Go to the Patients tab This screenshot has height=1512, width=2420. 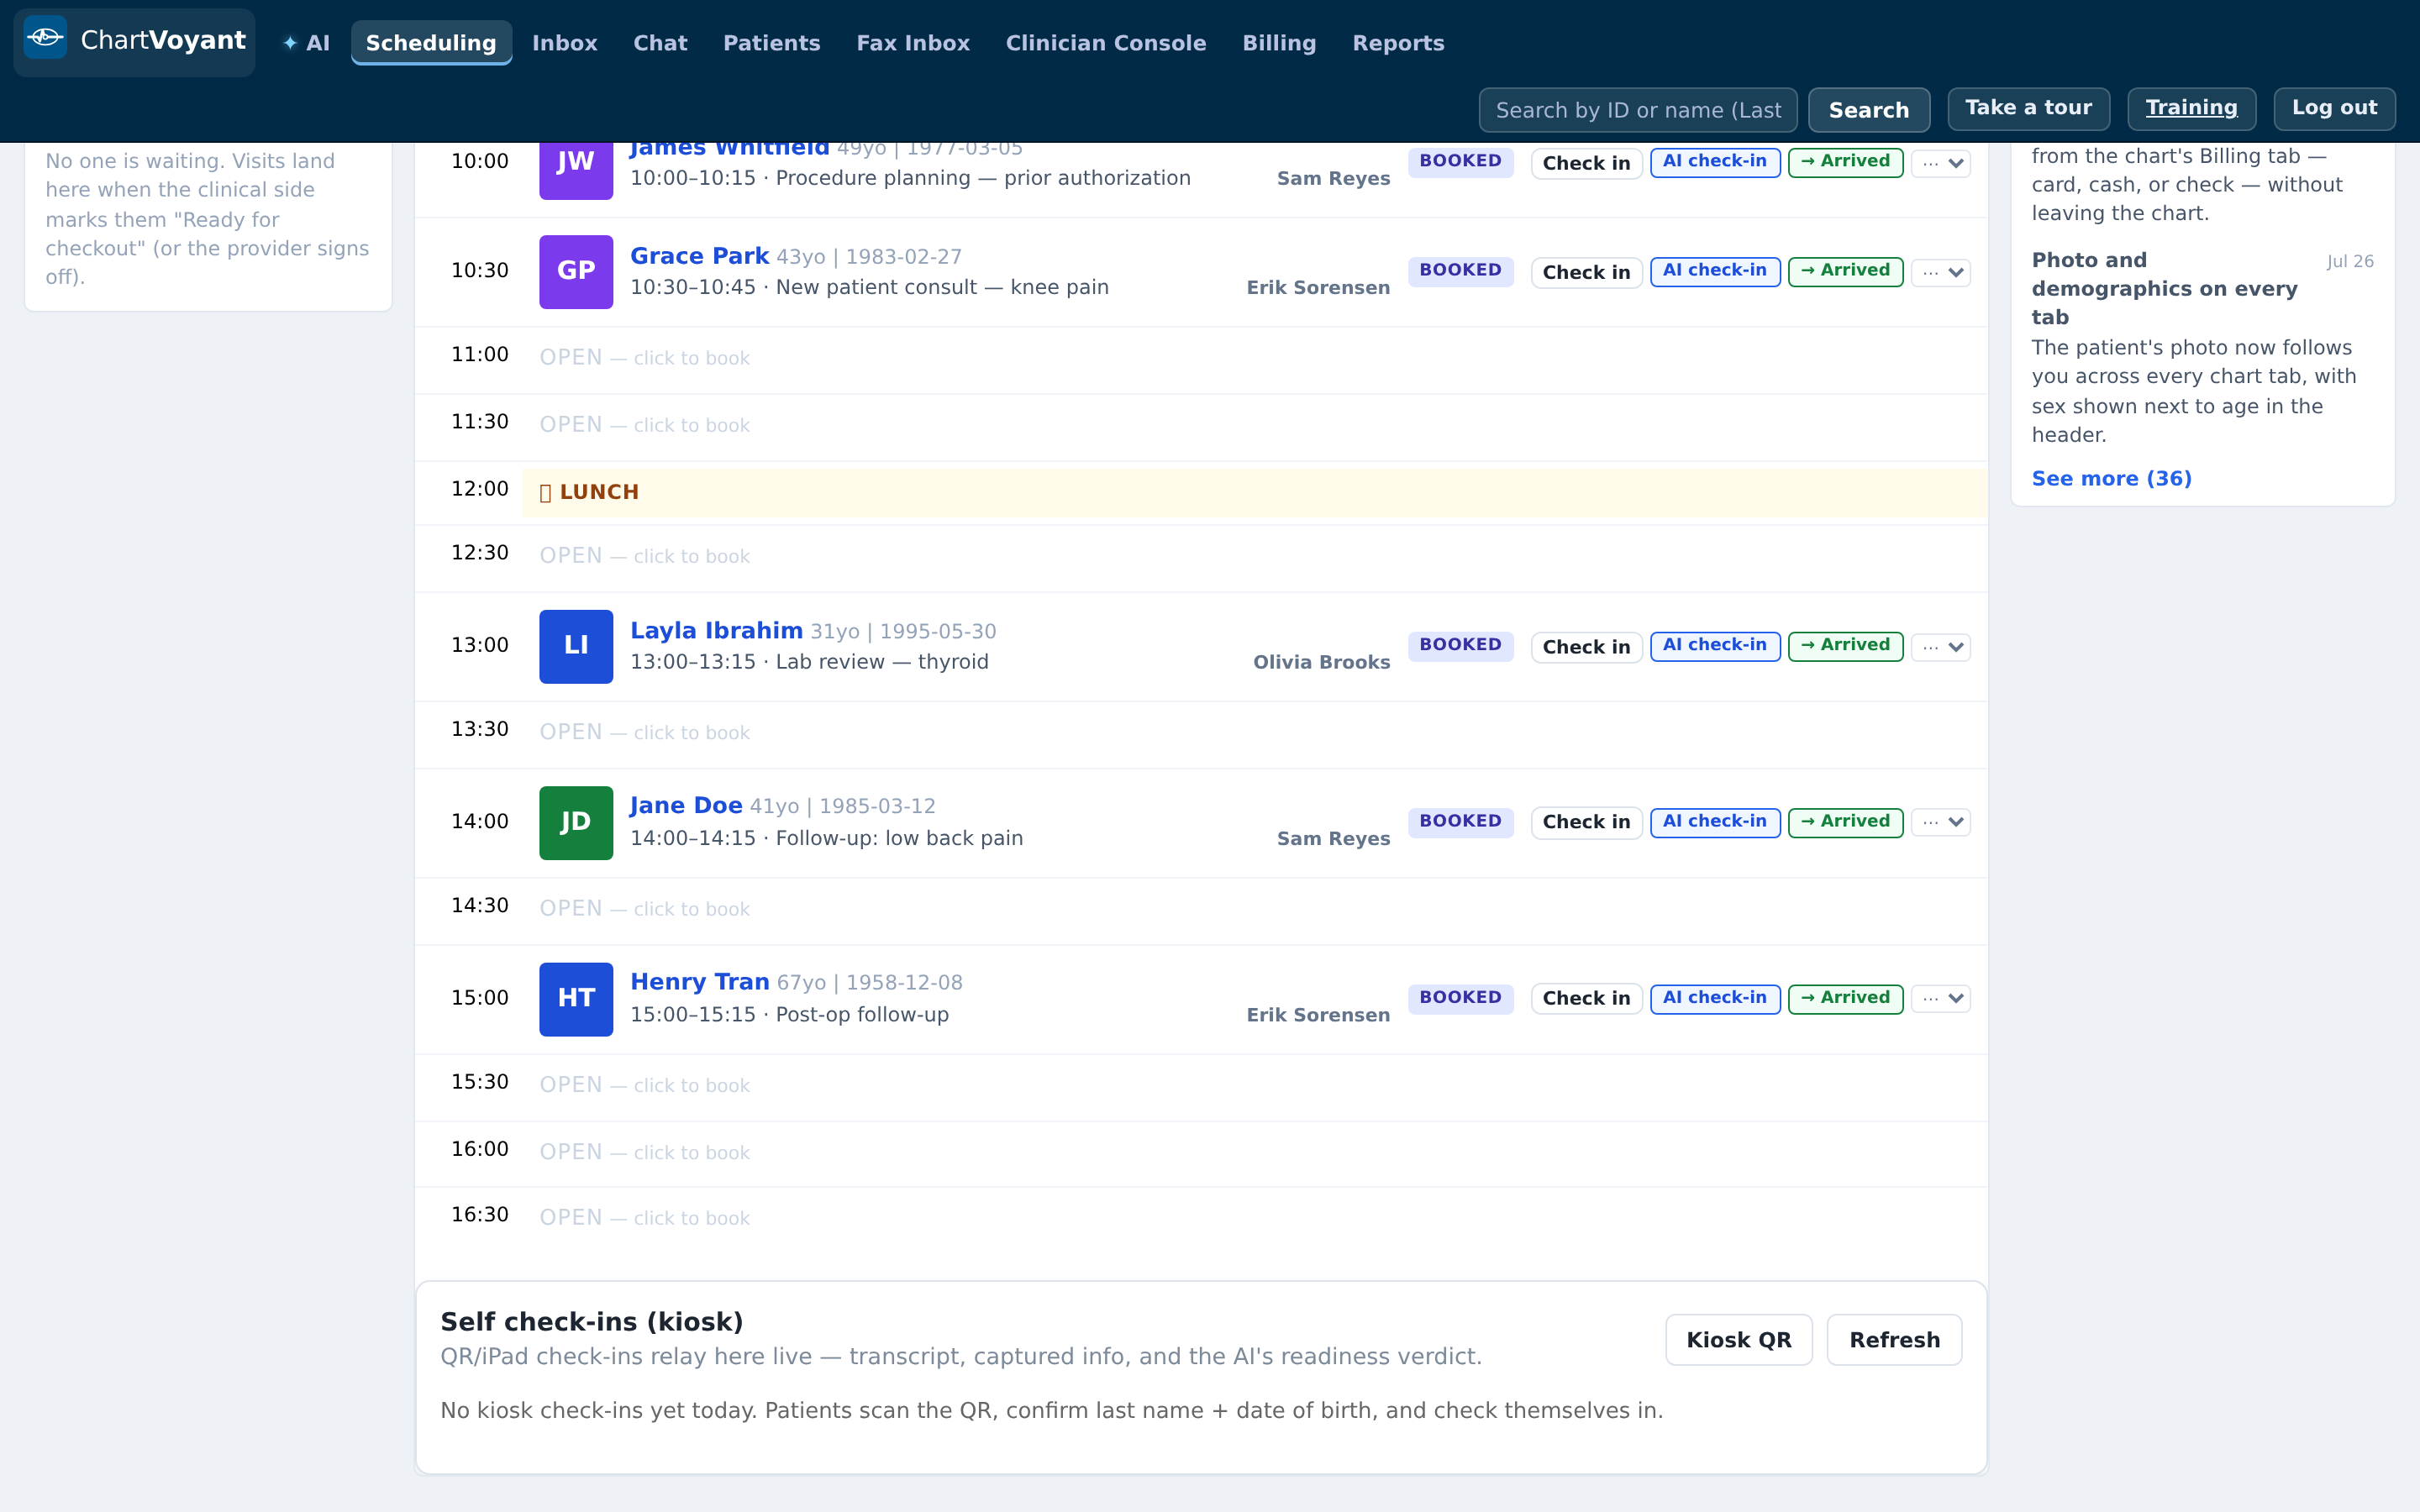click(771, 43)
